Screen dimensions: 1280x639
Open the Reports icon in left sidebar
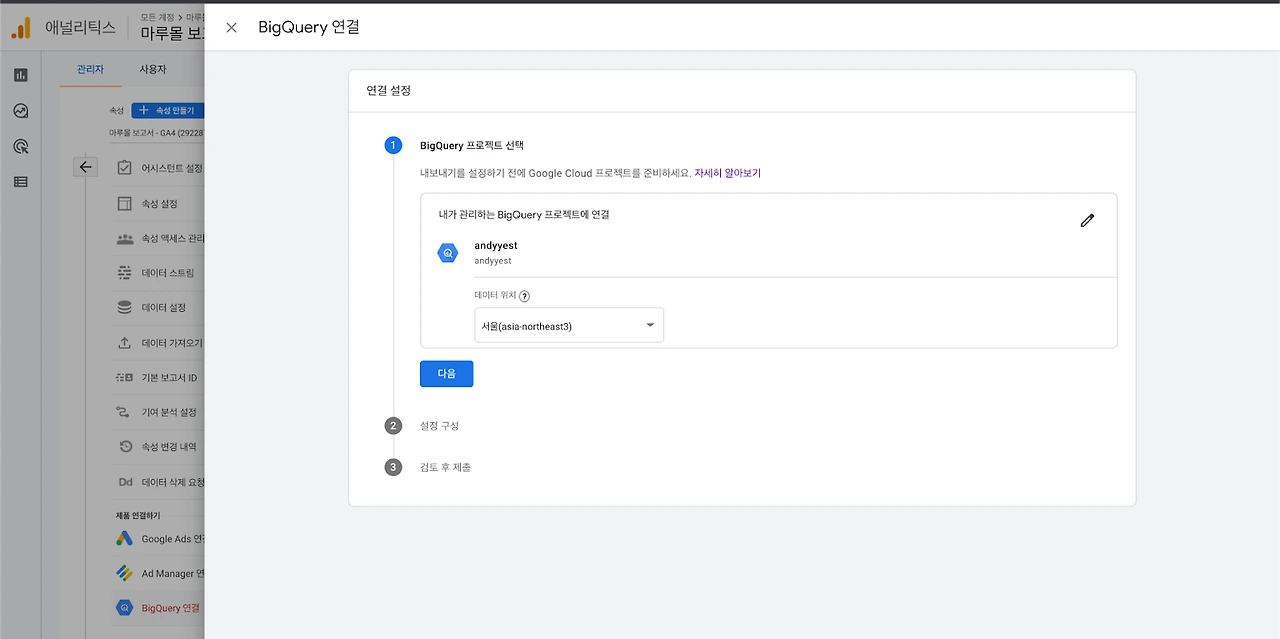point(21,75)
